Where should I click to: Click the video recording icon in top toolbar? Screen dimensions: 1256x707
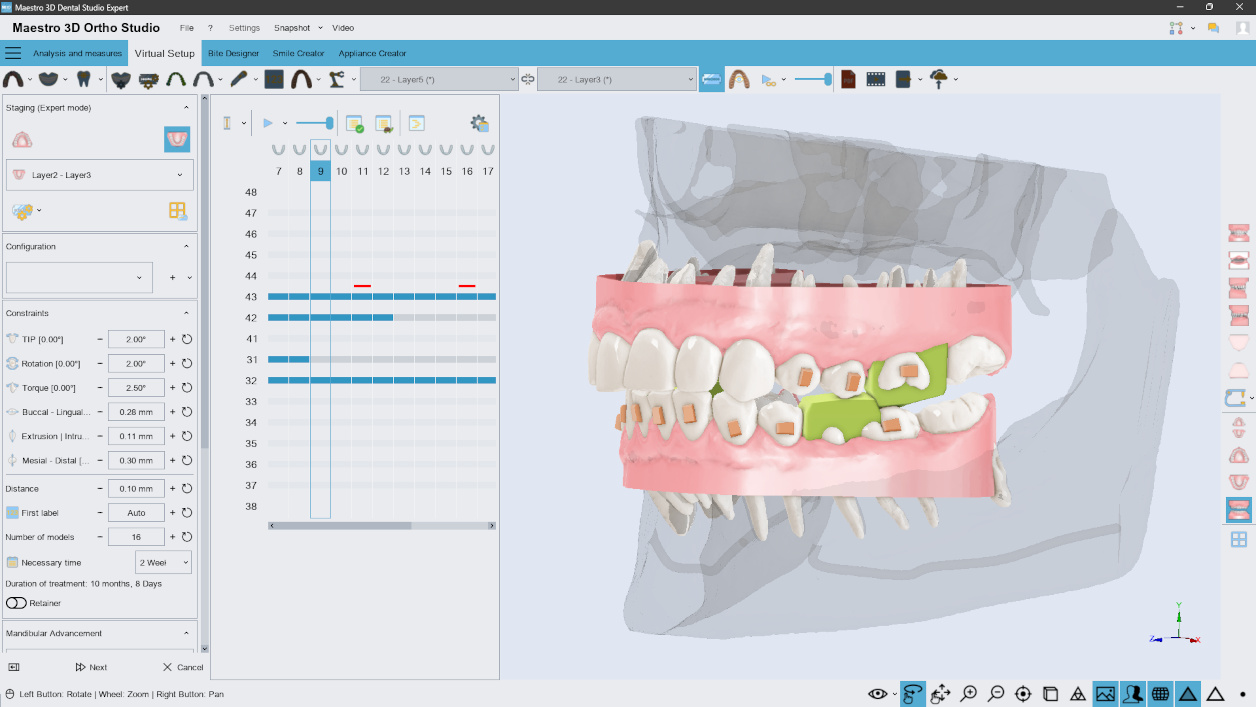pos(876,78)
